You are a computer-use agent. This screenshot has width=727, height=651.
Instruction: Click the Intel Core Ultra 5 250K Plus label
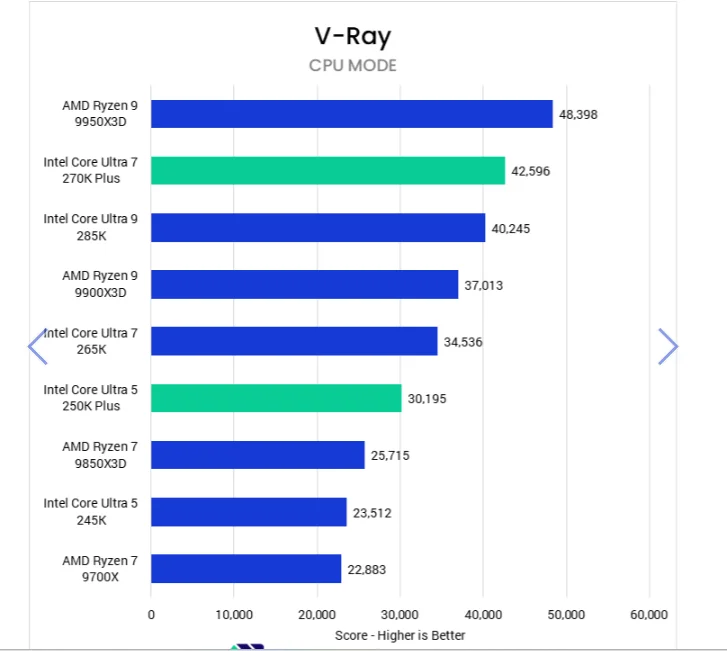click(x=91, y=398)
